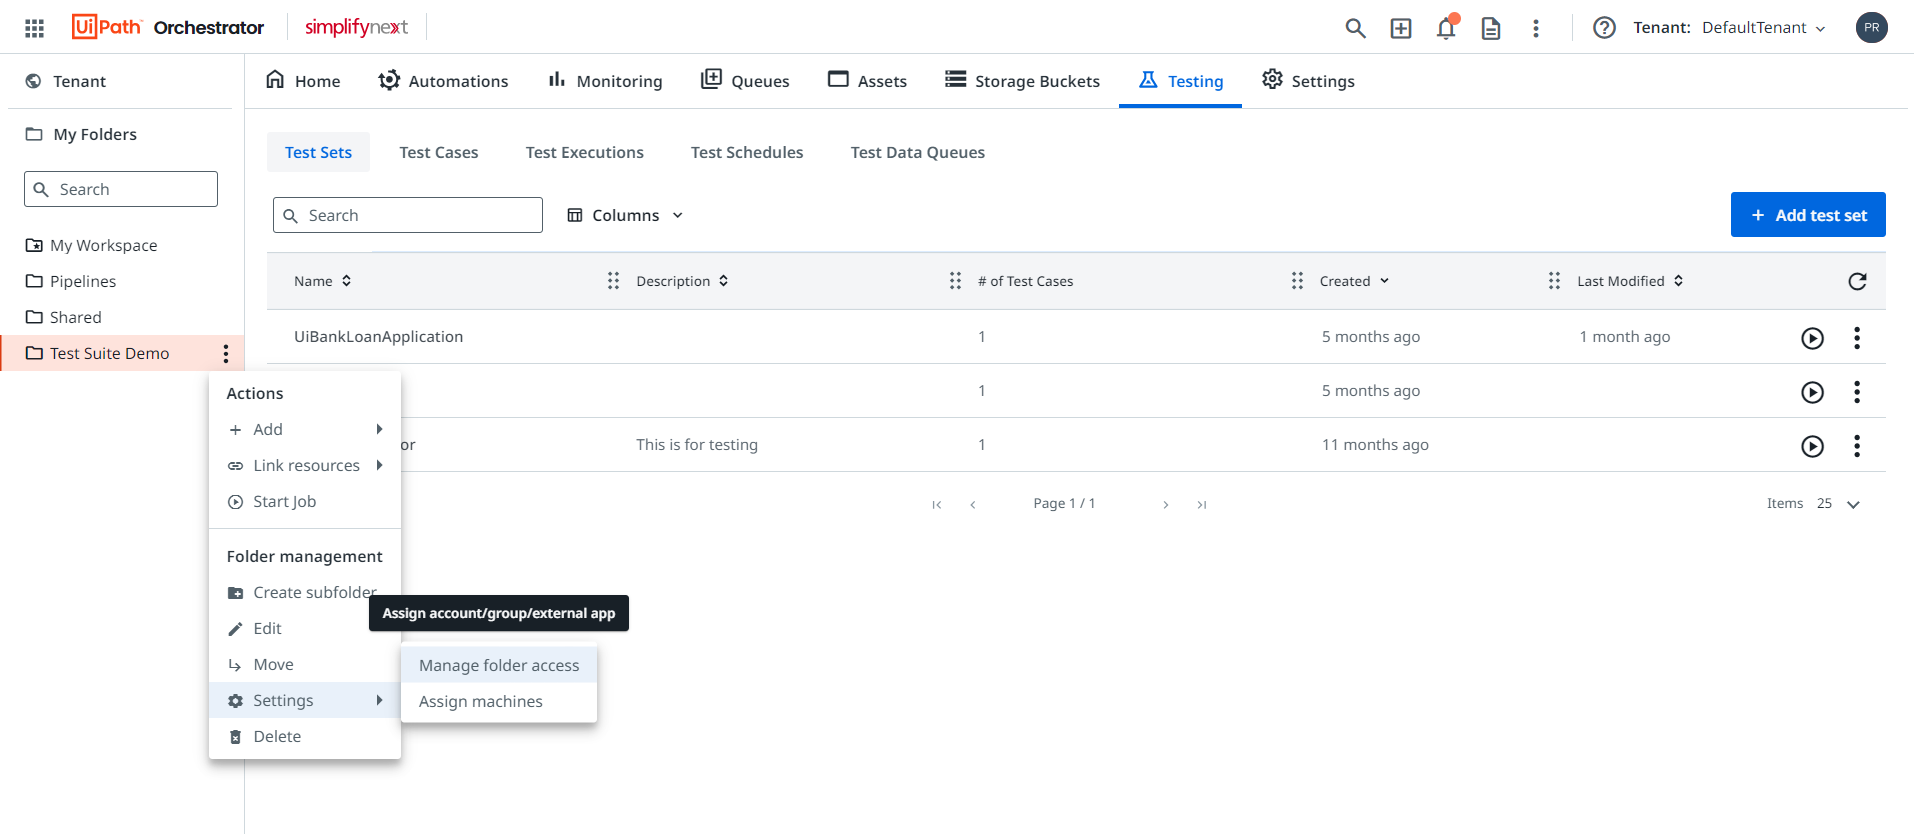Expand the Columns dropdown

(x=625, y=215)
